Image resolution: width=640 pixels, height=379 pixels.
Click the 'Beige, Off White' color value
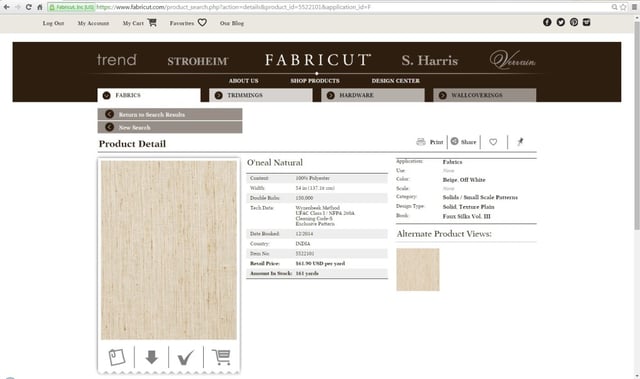pos(464,180)
